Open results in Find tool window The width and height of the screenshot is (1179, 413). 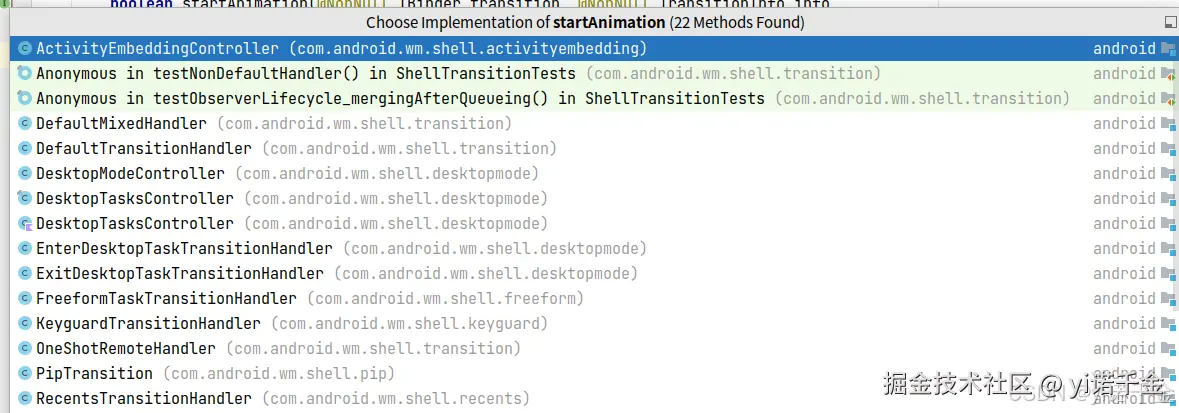[1170, 22]
